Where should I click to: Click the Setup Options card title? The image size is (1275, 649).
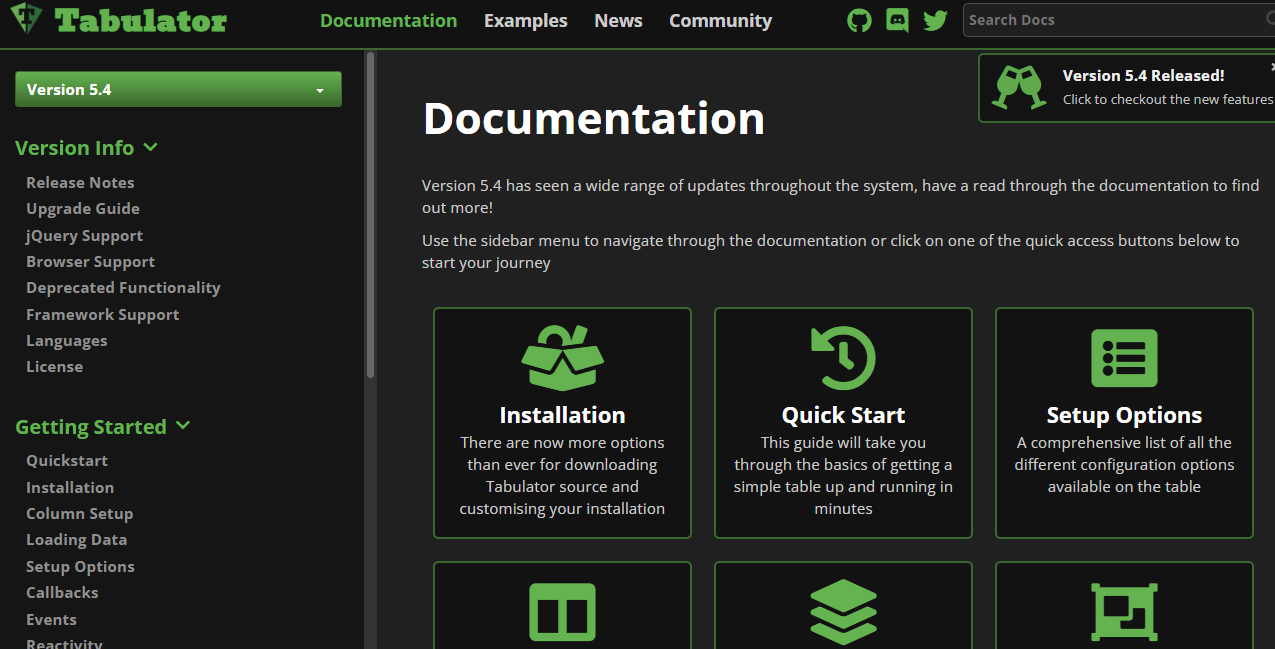click(1124, 415)
